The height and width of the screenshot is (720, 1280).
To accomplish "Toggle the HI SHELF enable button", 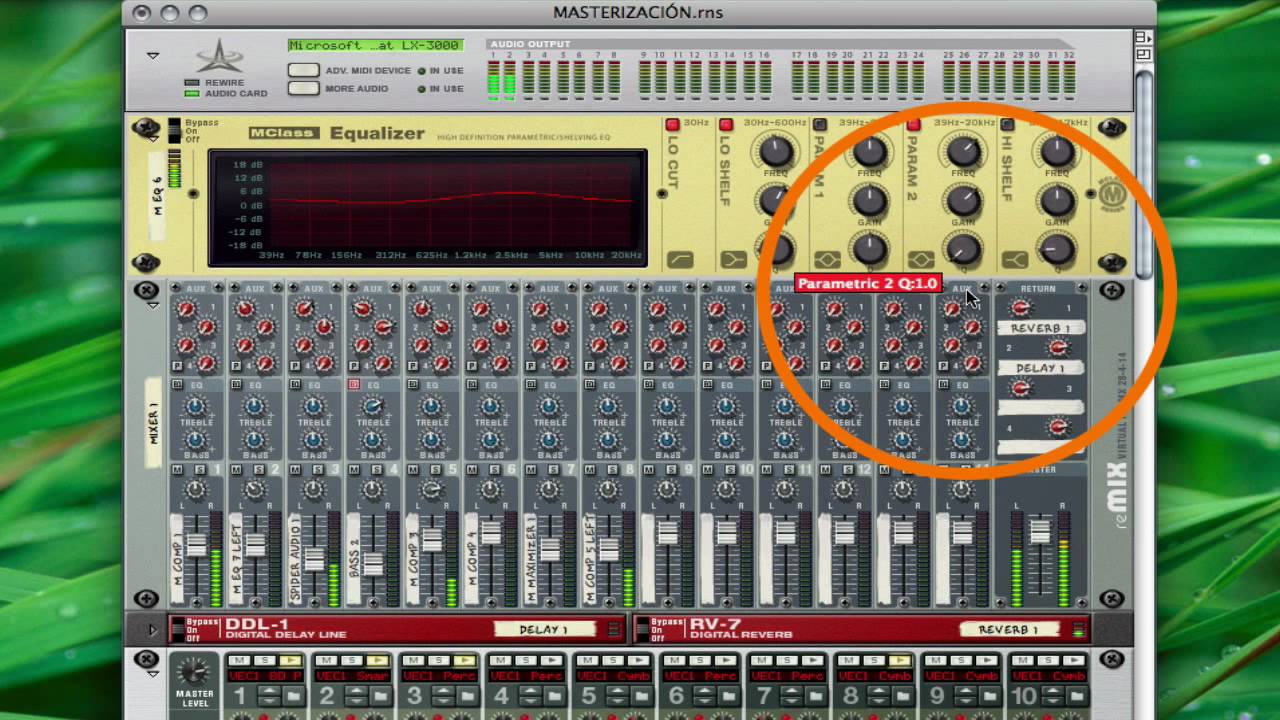I will click(x=1007, y=124).
